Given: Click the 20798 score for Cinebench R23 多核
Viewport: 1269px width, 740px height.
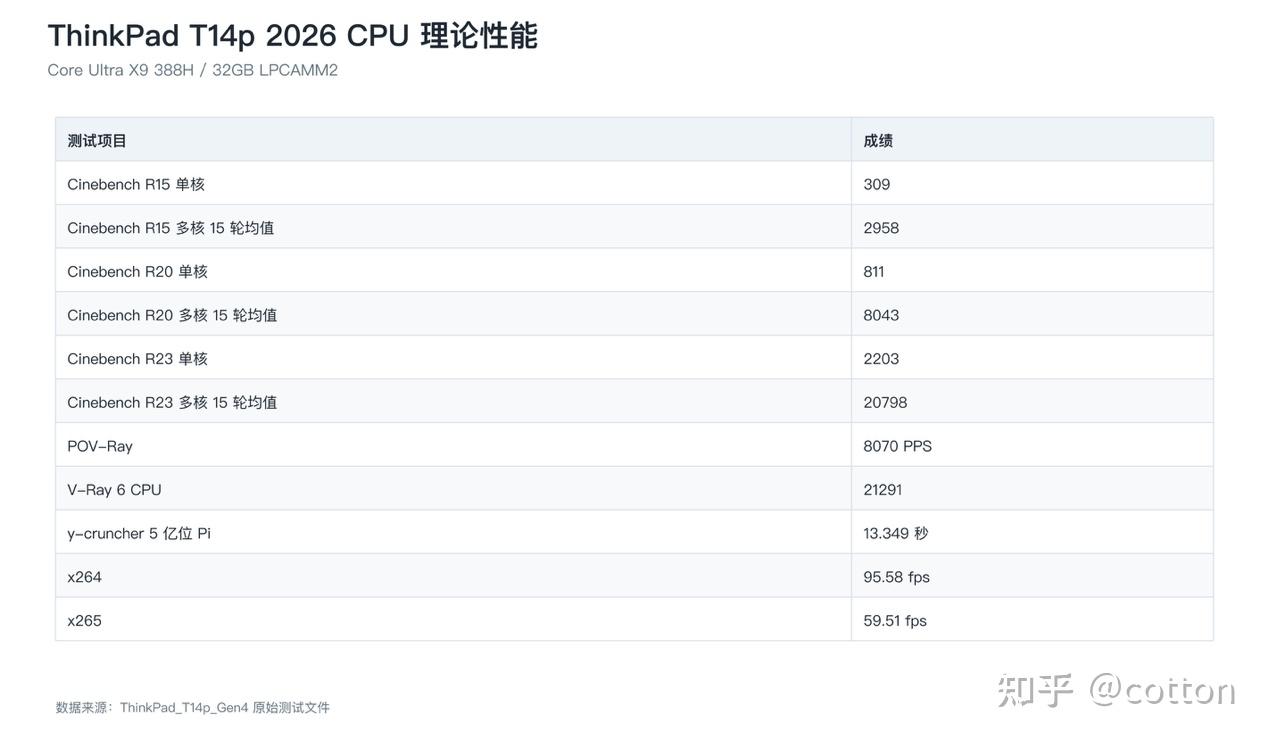Looking at the screenshot, I should point(885,402).
